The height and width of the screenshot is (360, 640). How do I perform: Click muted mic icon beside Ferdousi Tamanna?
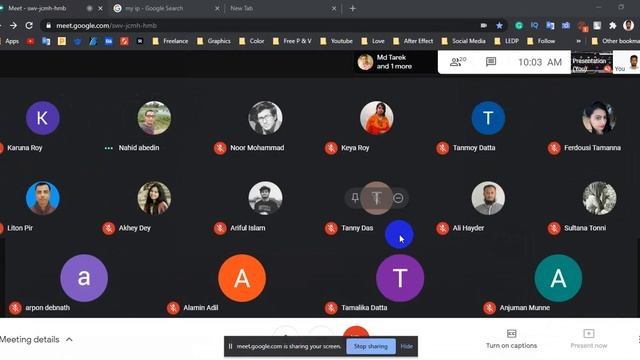pyautogui.click(x=554, y=148)
